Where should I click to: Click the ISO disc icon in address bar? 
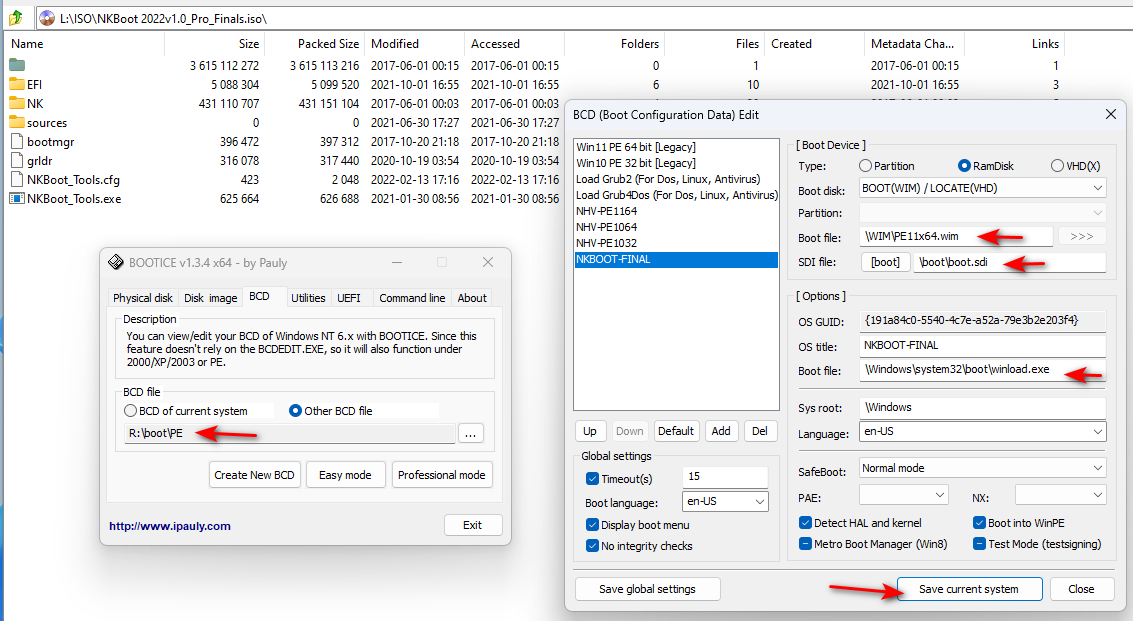(x=47, y=18)
